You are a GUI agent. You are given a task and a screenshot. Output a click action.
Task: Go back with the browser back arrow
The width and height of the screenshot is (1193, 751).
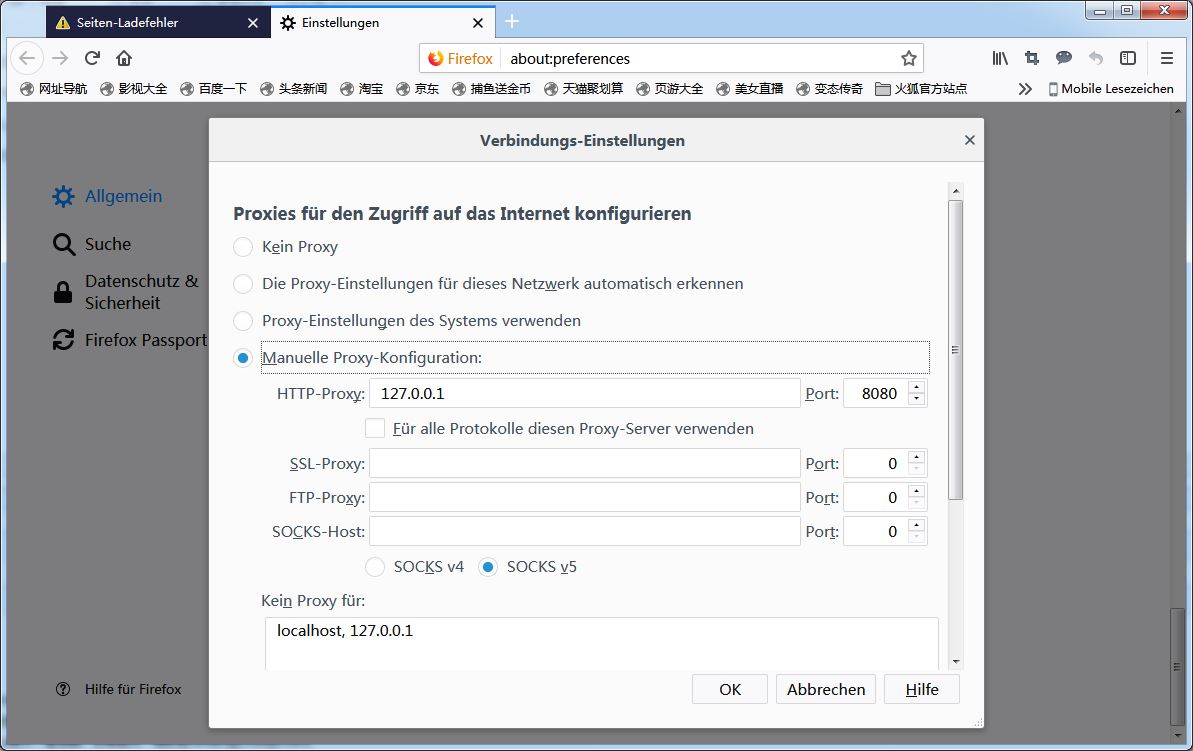(x=27, y=58)
